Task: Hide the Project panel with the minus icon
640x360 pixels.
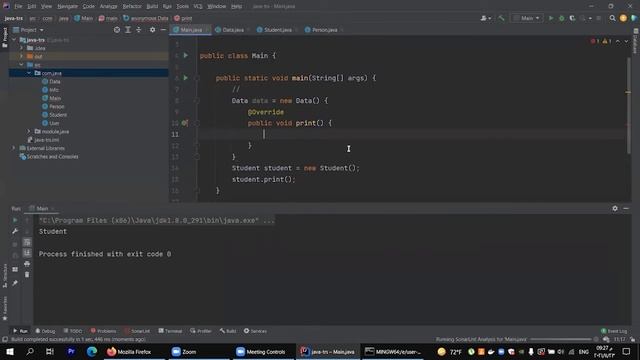Action: click(x=163, y=30)
